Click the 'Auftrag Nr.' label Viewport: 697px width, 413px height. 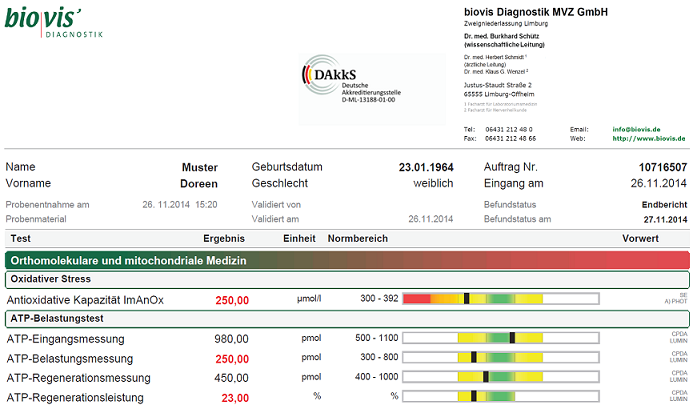(510, 167)
